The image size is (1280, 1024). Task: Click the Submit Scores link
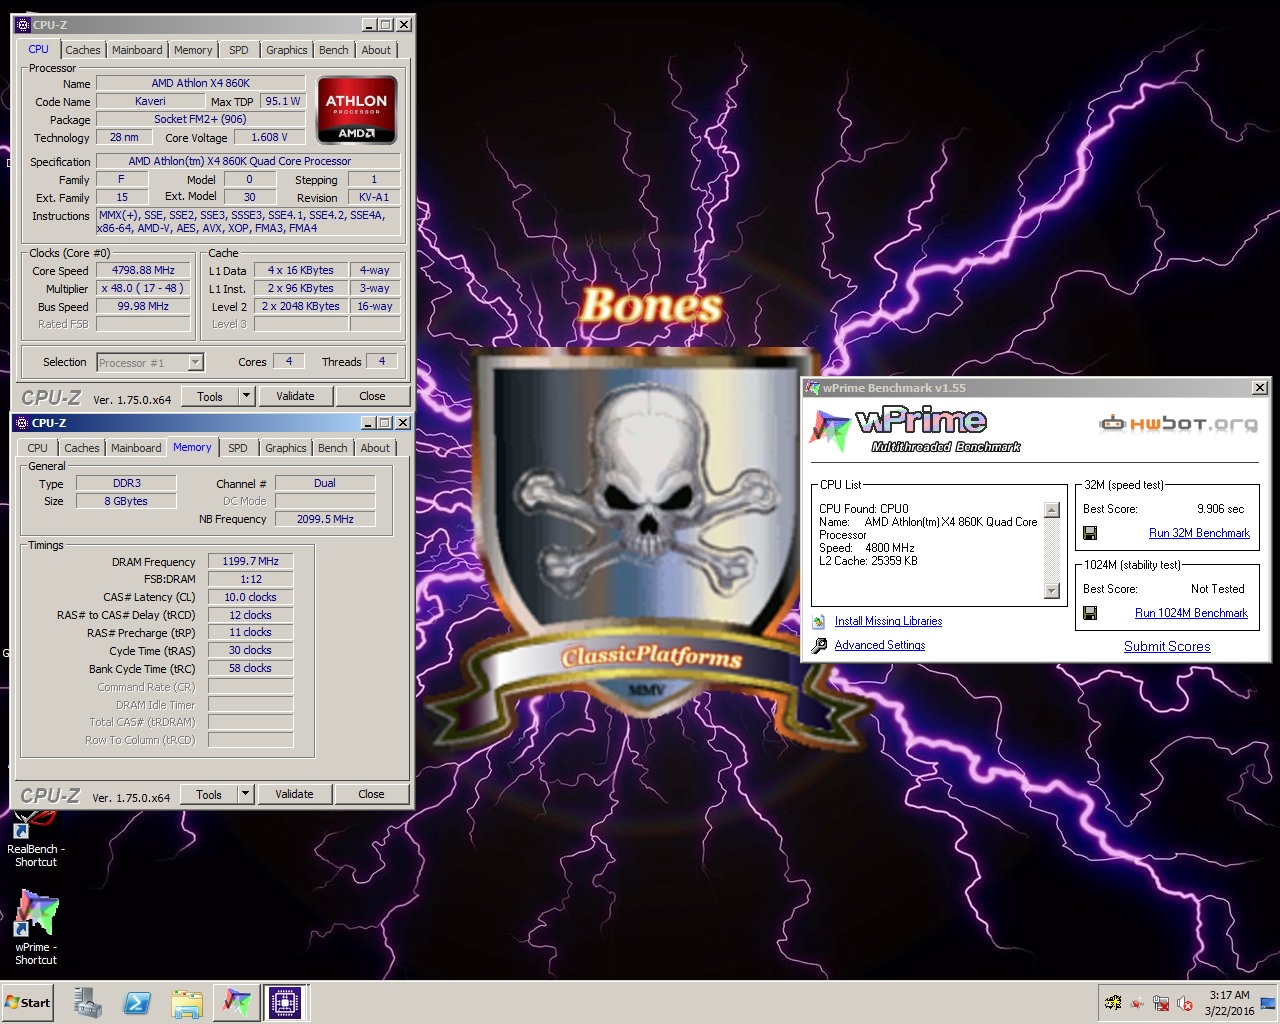tap(1167, 647)
